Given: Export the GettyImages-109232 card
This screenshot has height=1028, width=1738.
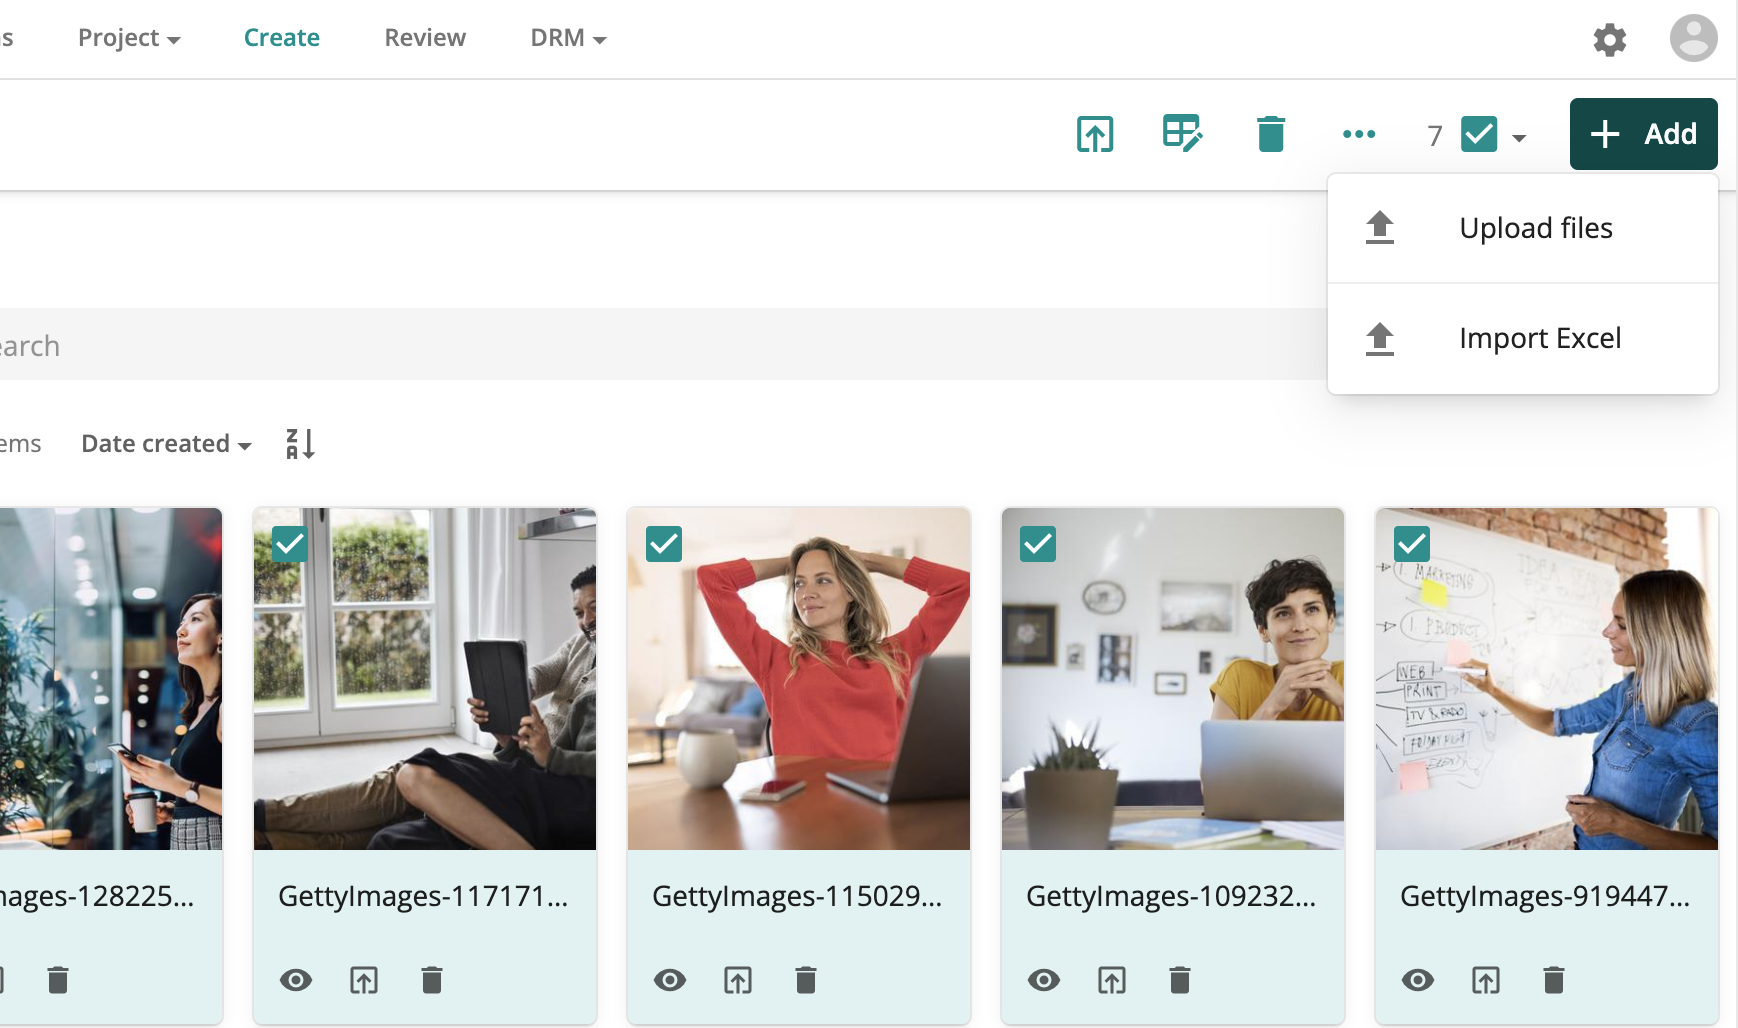Looking at the screenshot, I should click(x=1112, y=980).
